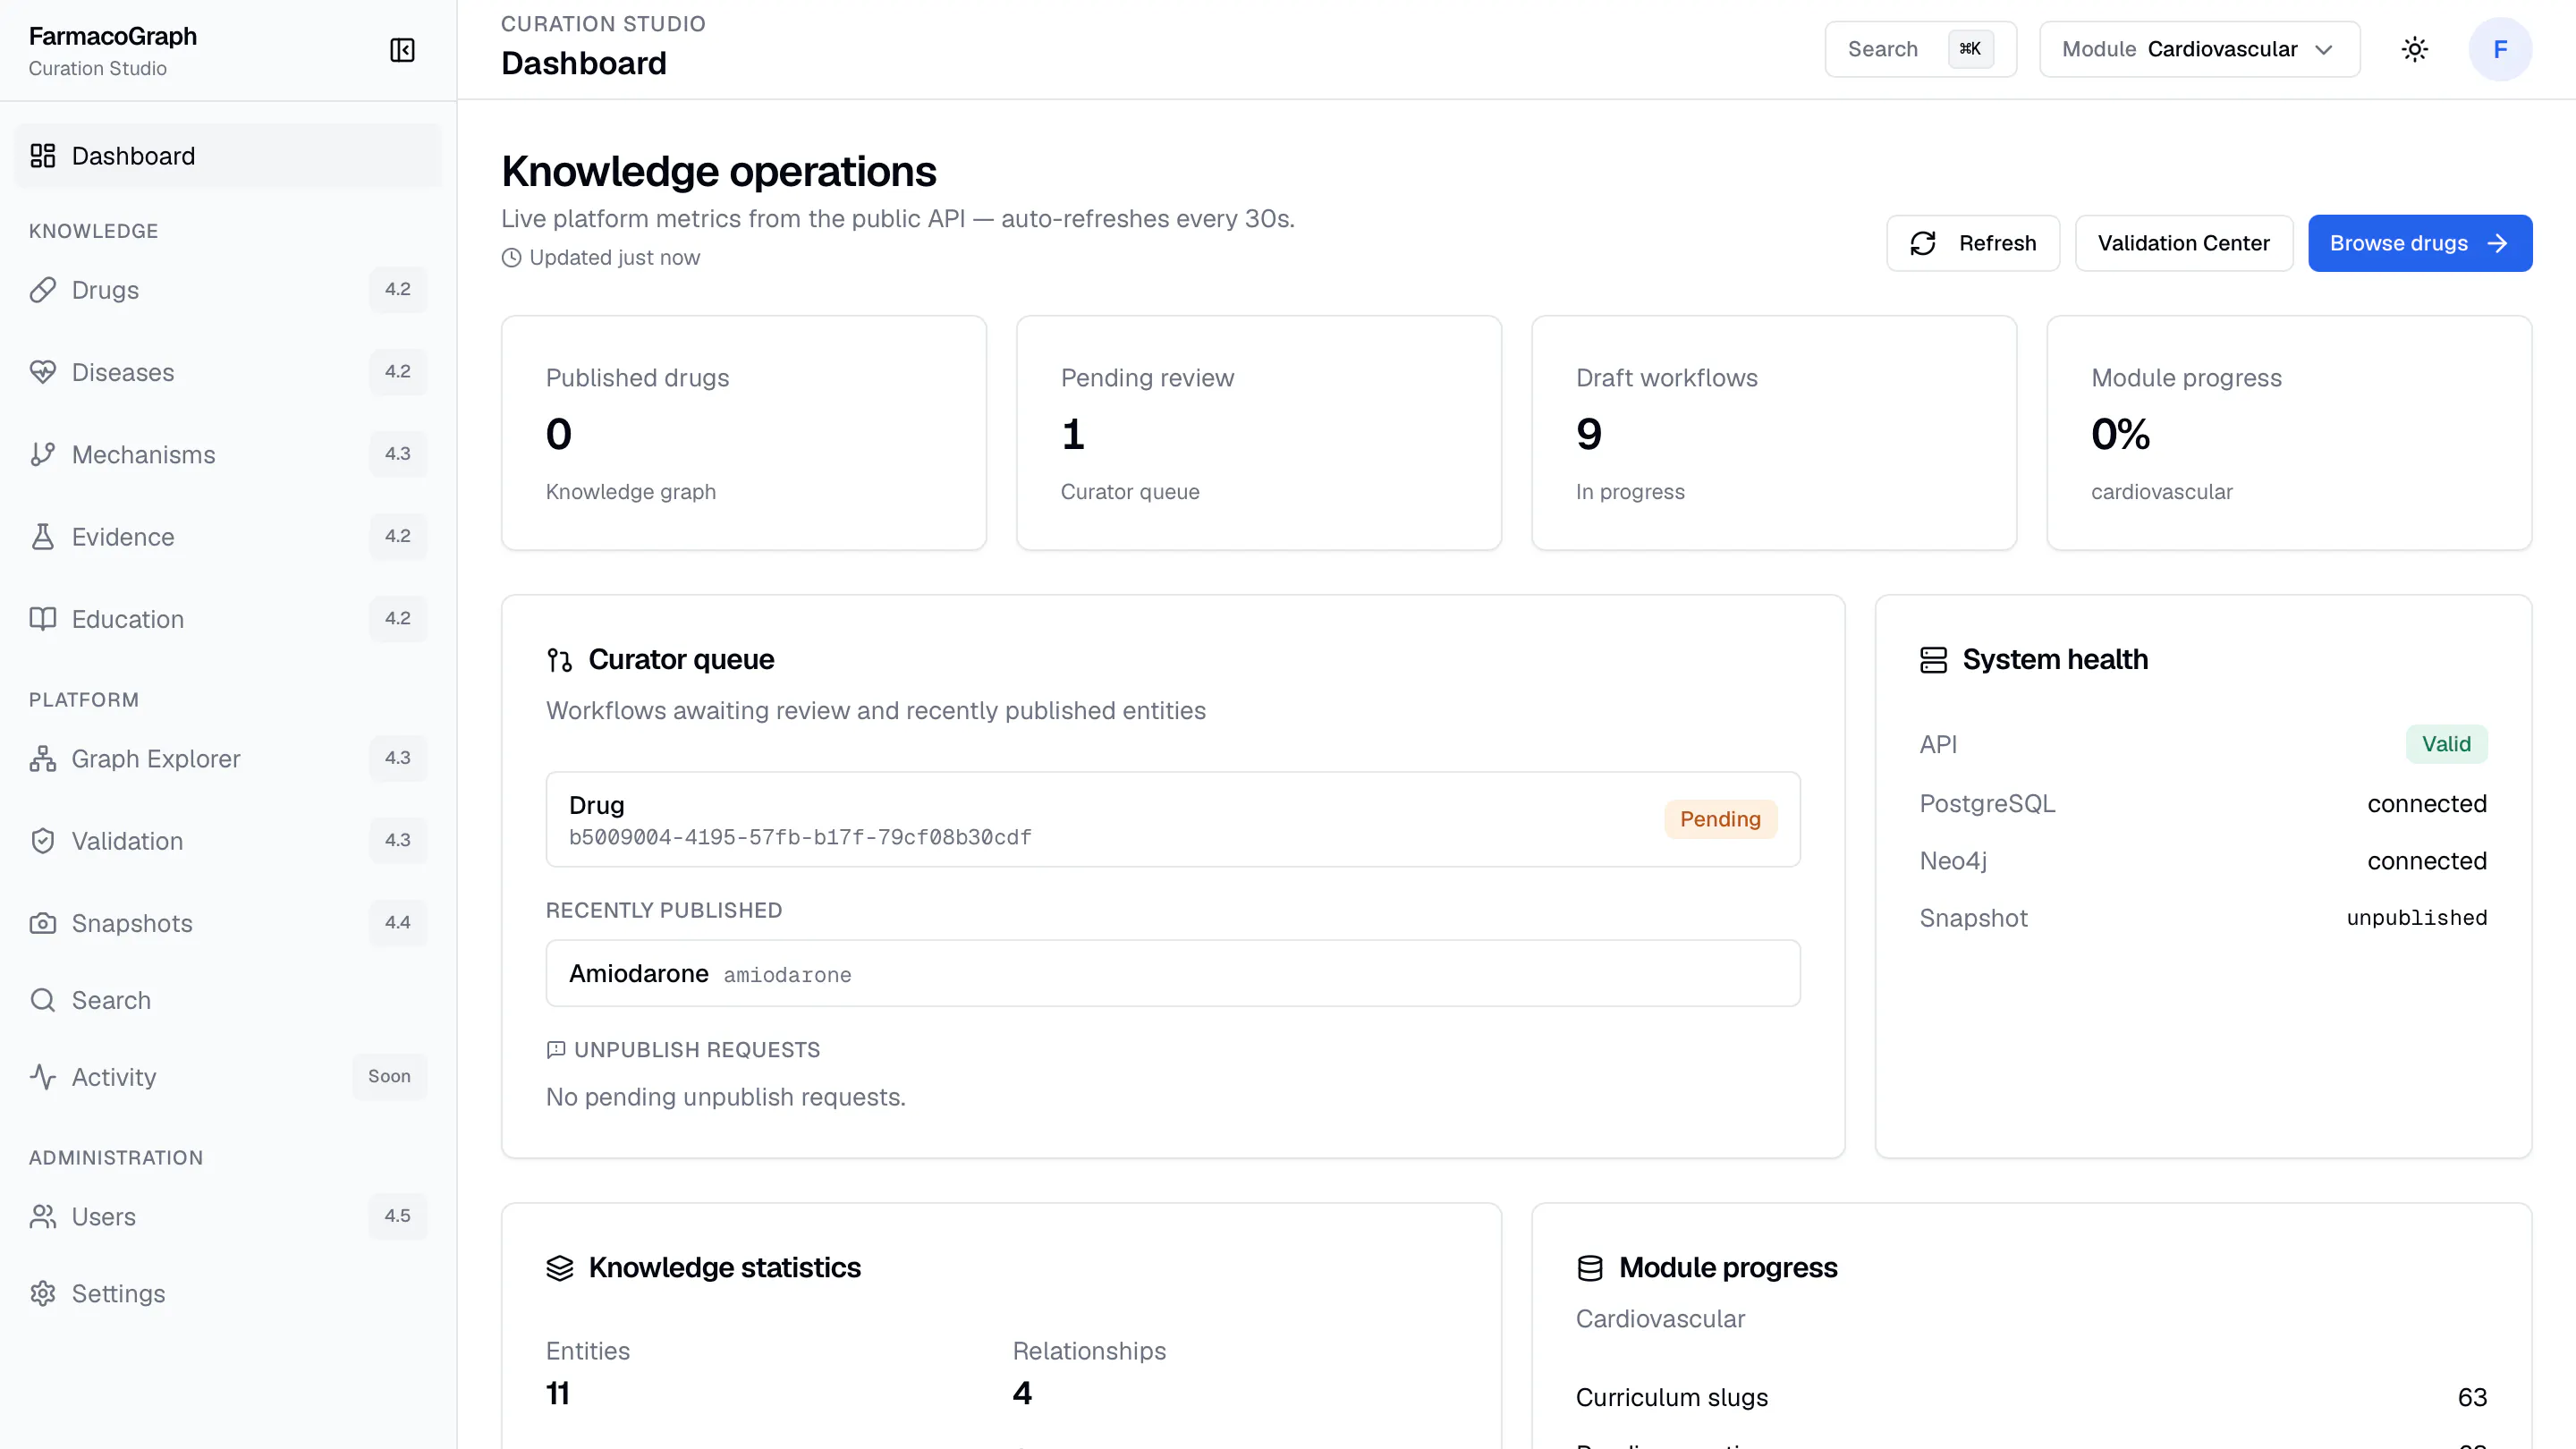Open the Validation Center button
The image size is (2576, 1449).
pos(2183,243)
